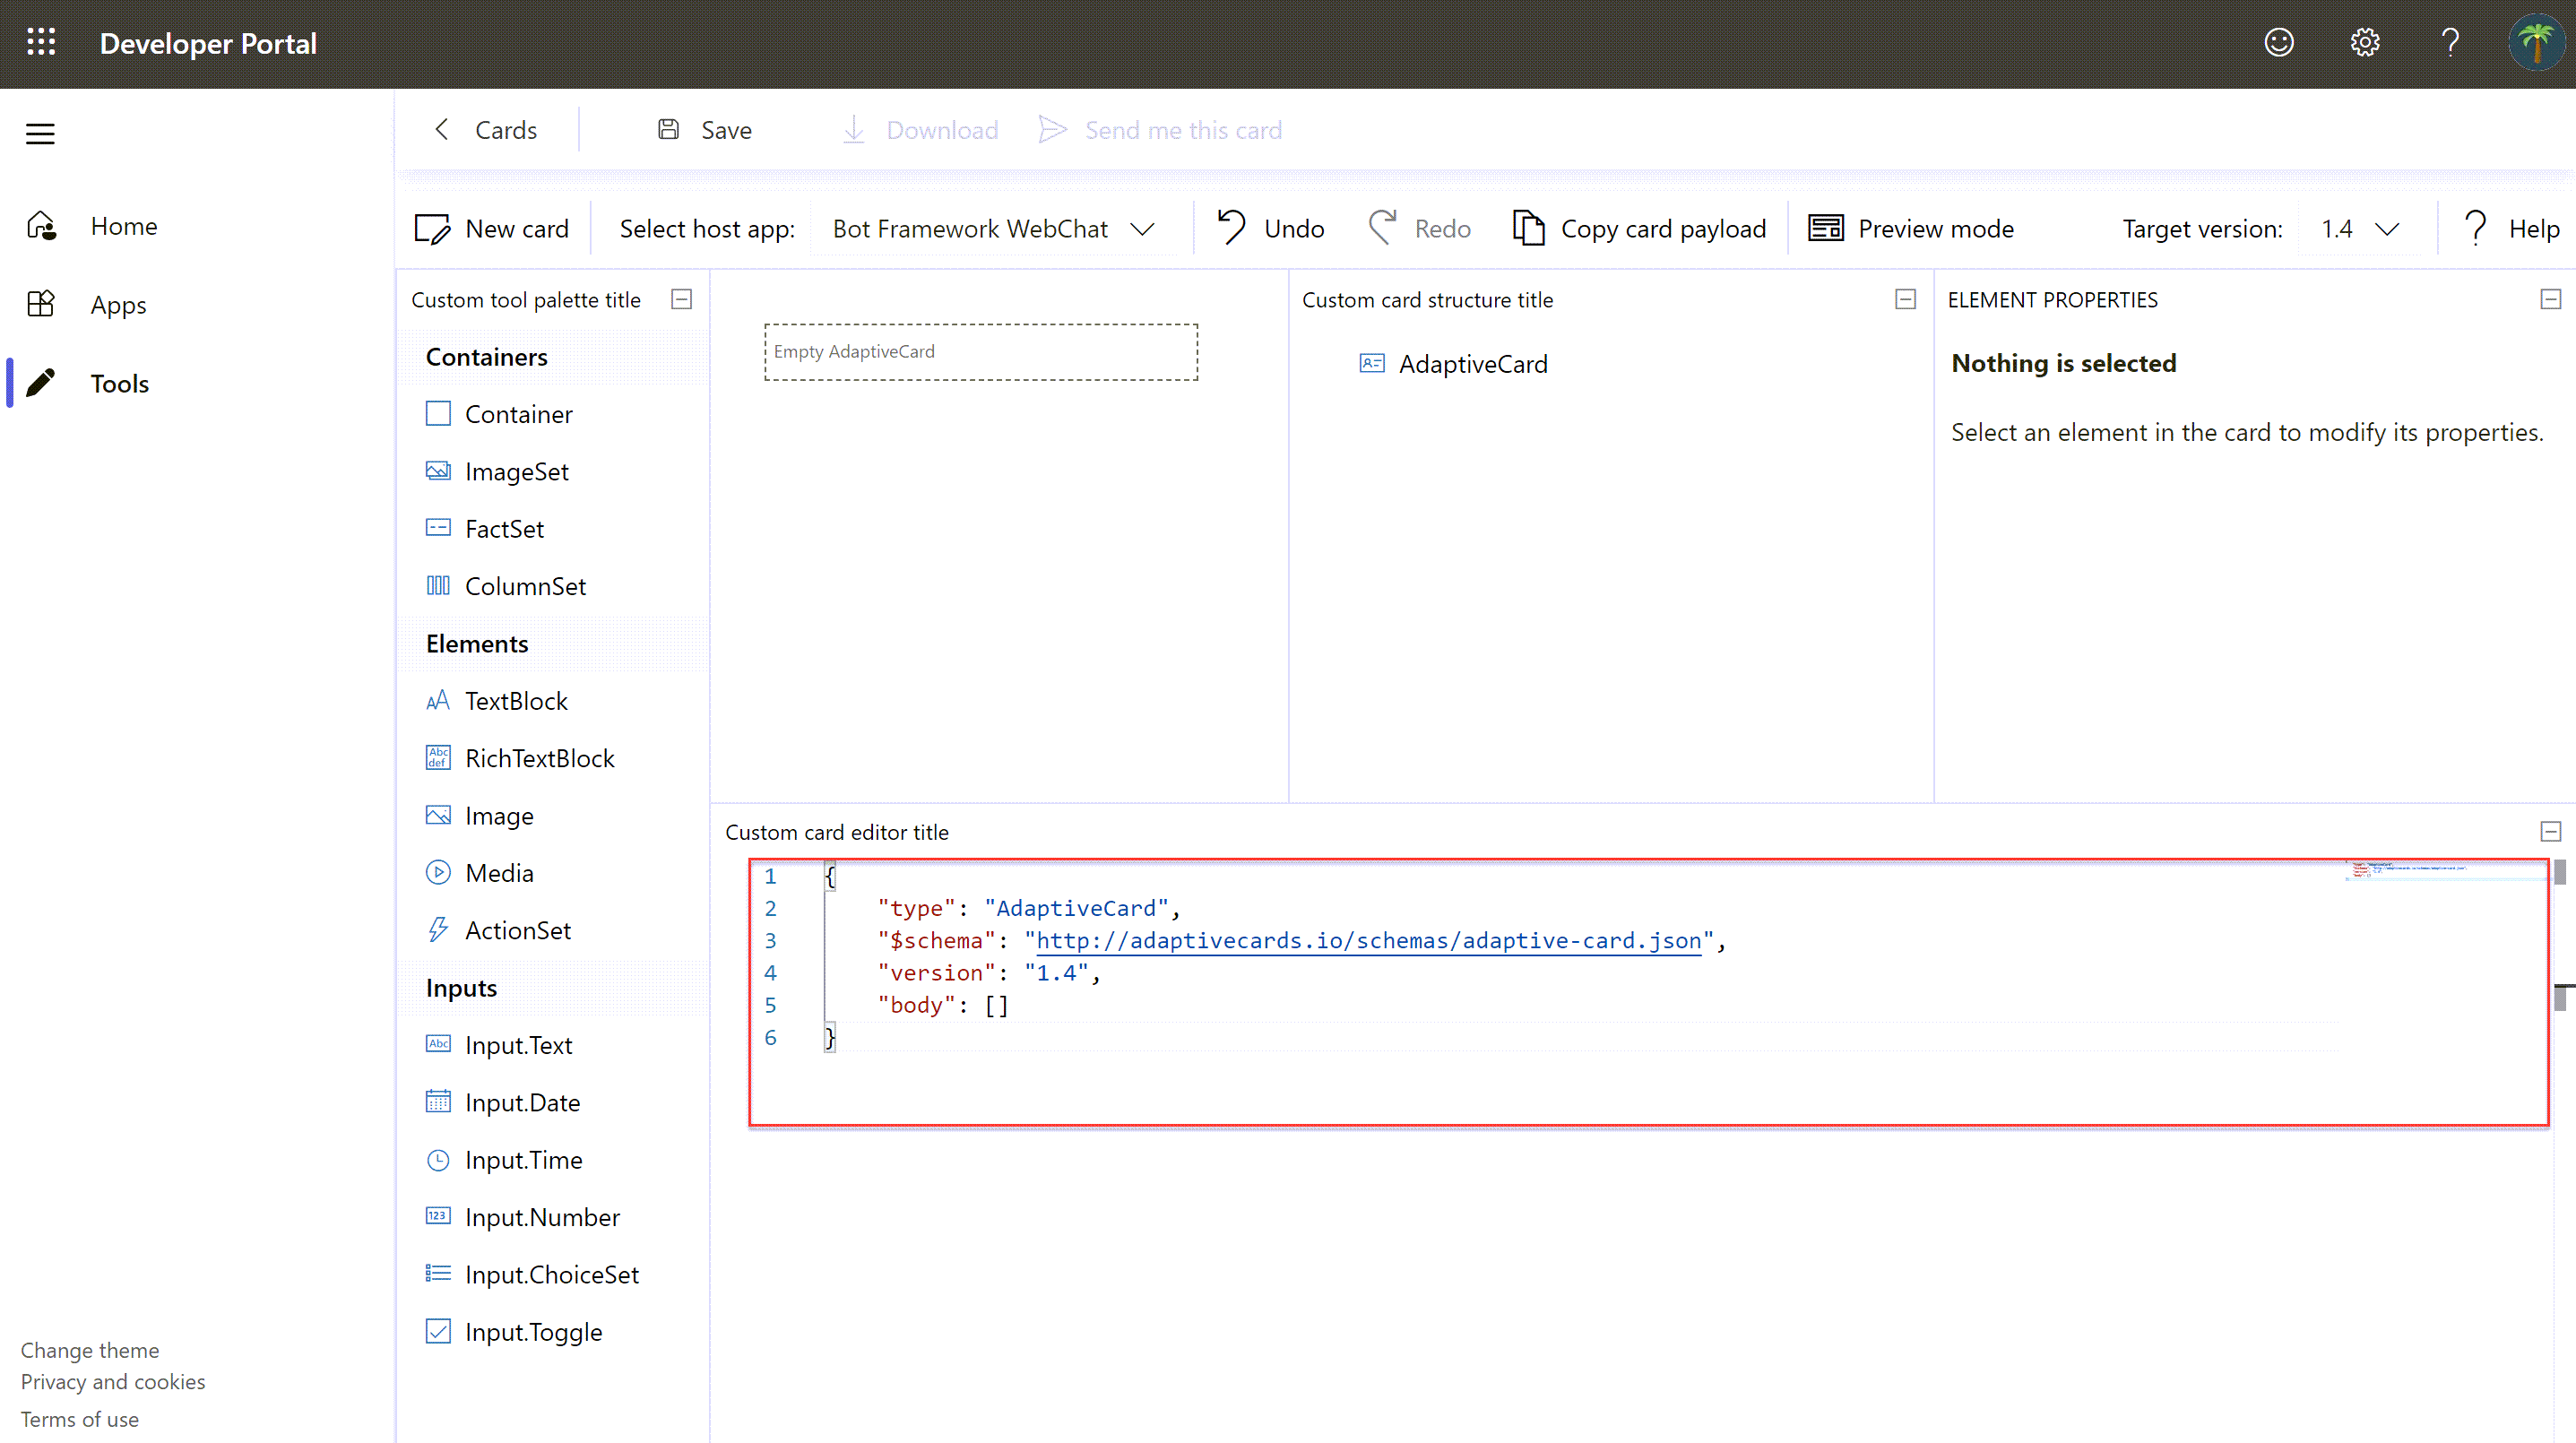Select the Media palette item

[555, 873]
